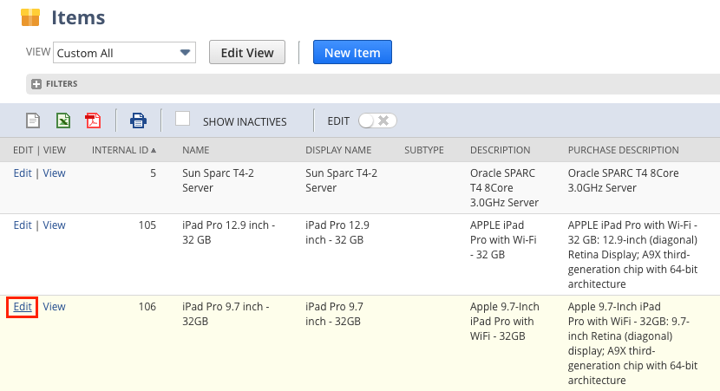The width and height of the screenshot is (720, 391).
Task: Edit the Sun Sparc T4-2 Server item
Action: click(22, 173)
